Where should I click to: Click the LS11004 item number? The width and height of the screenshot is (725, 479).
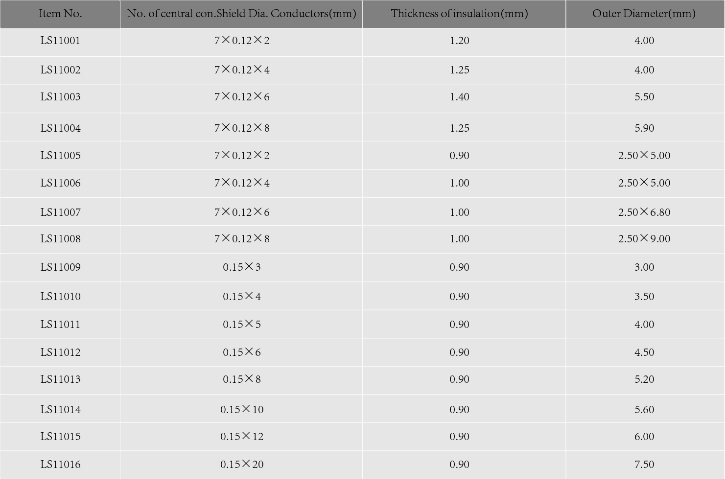coord(60,128)
